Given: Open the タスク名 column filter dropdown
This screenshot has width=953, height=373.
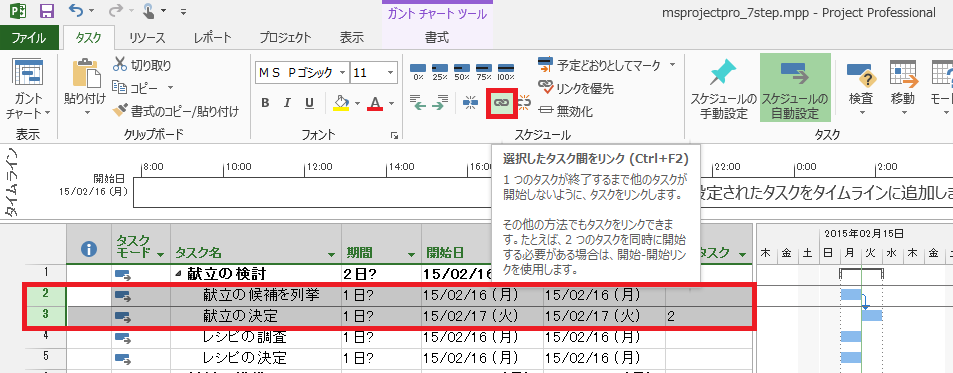Looking at the screenshot, I should click(x=331, y=254).
